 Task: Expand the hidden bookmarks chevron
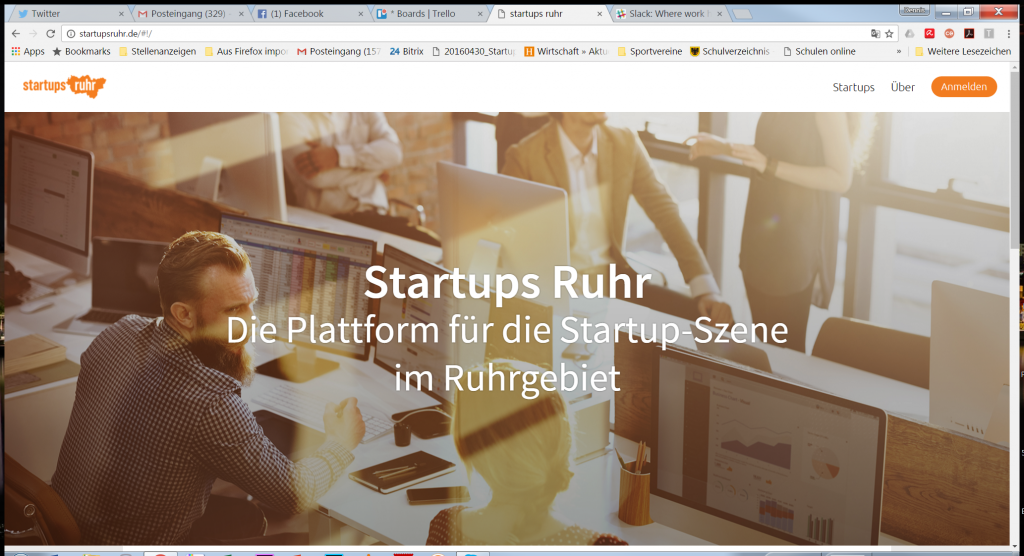click(x=899, y=52)
